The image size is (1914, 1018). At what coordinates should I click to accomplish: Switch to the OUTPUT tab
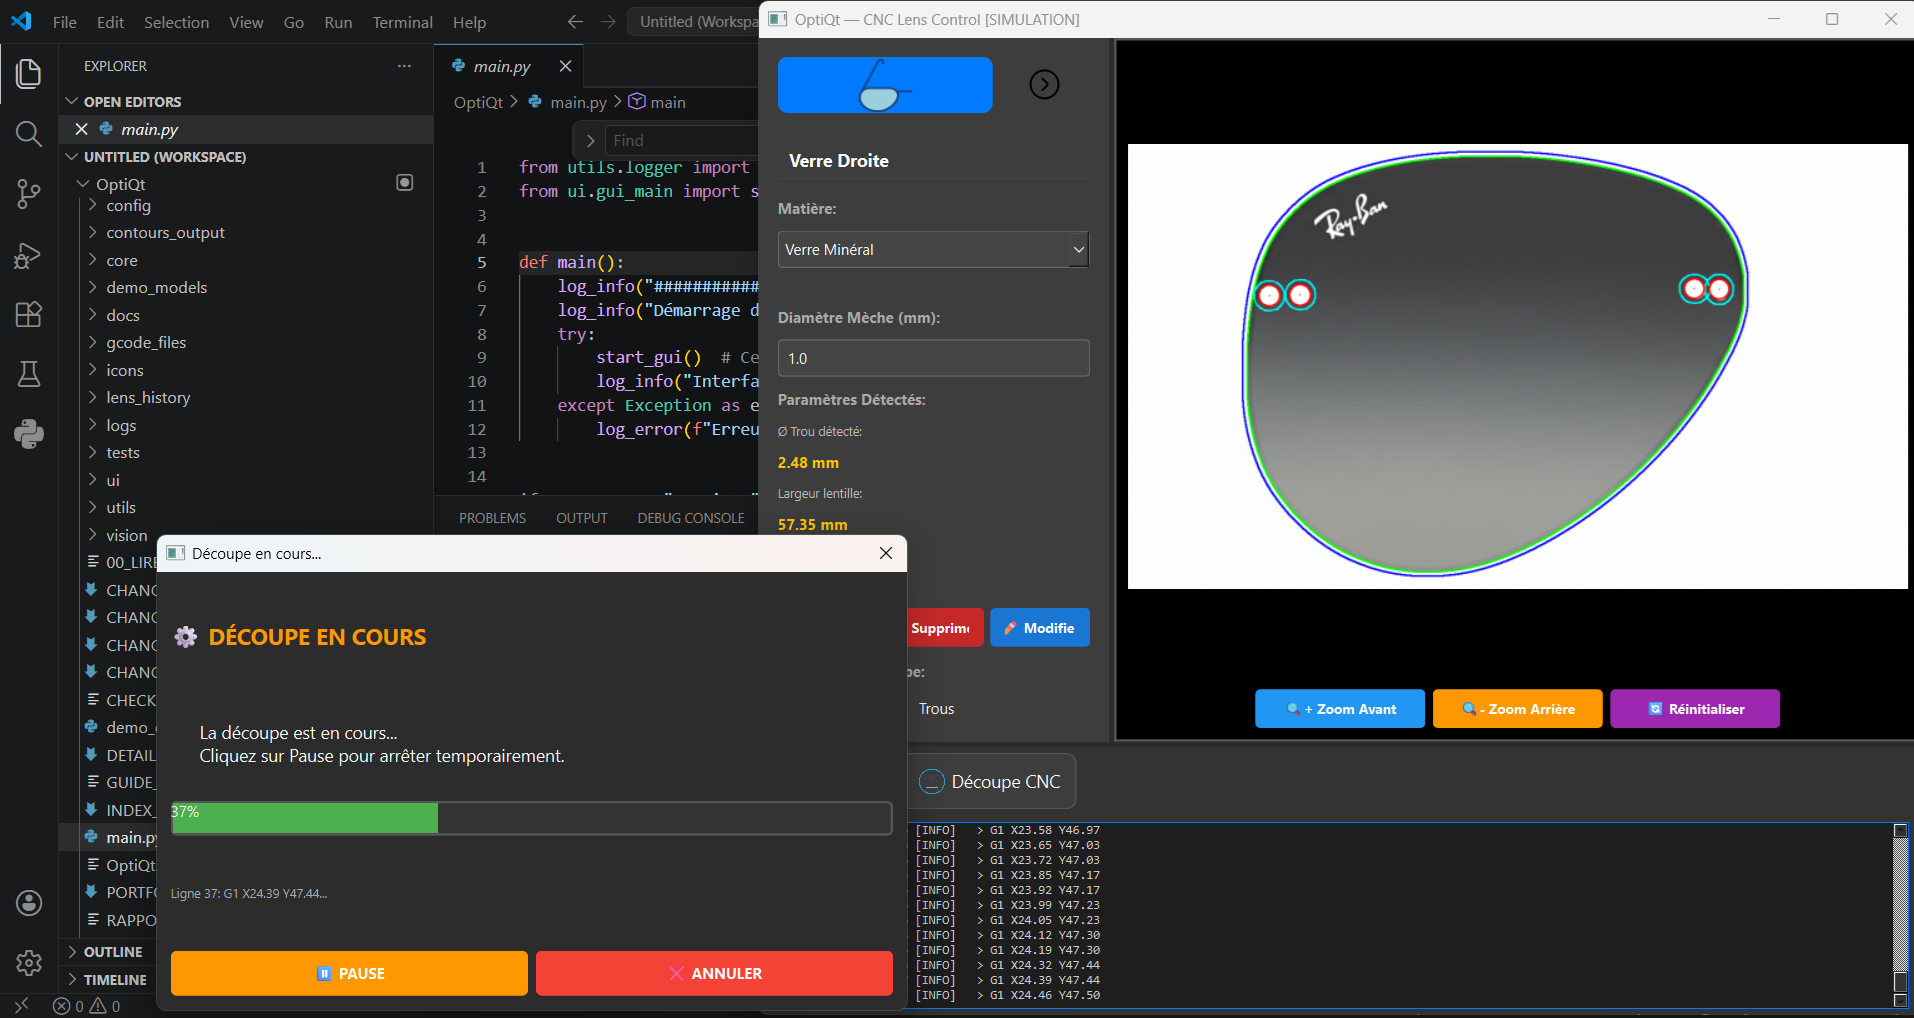581,517
